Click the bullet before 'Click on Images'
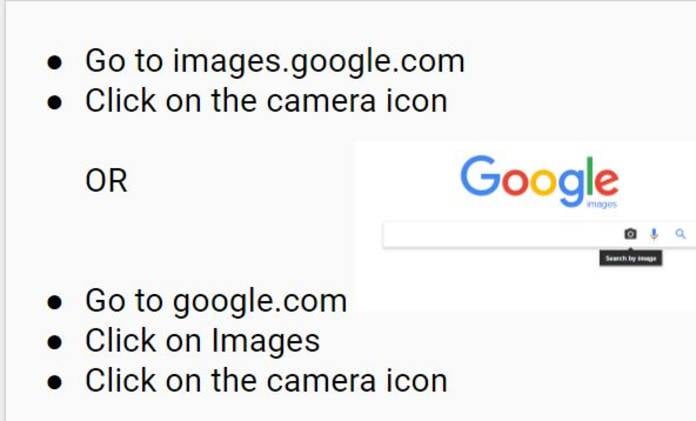 click(x=56, y=342)
